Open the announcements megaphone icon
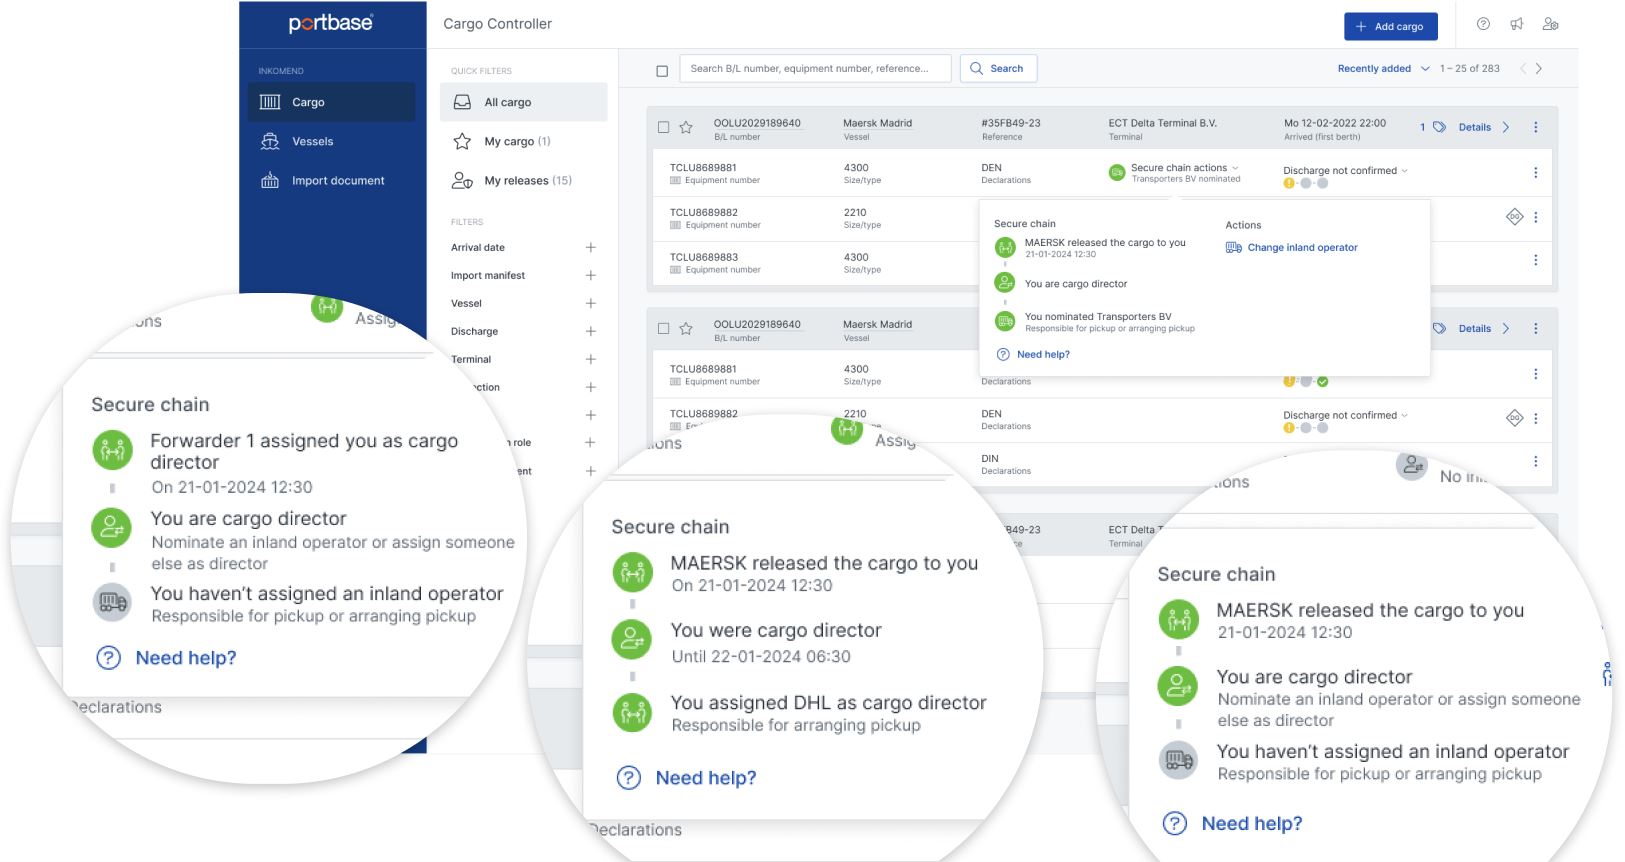Viewport: 1625px width, 862px height. click(1517, 24)
